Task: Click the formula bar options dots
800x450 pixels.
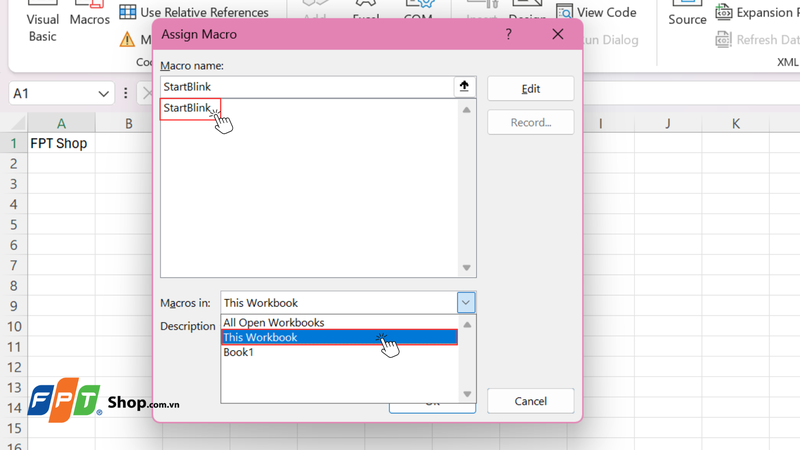Action: 126,93
